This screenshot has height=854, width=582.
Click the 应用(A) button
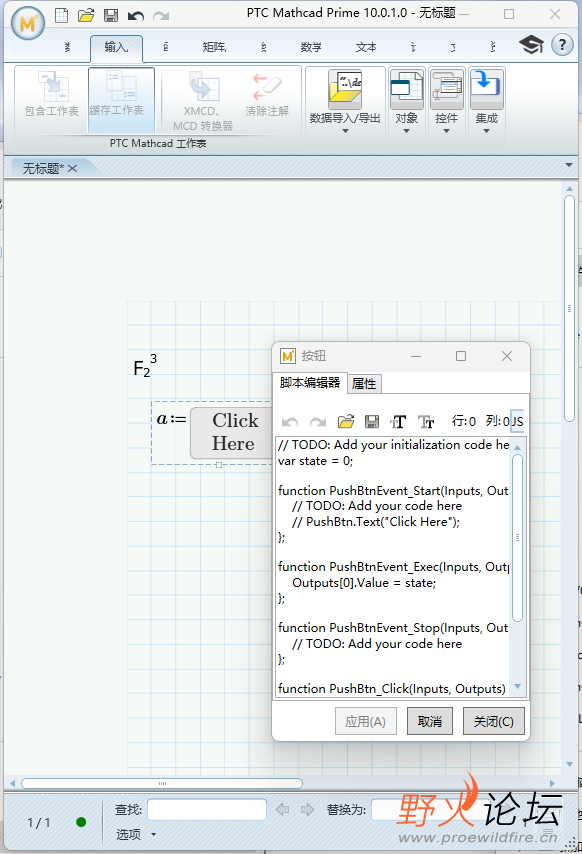point(365,722)
